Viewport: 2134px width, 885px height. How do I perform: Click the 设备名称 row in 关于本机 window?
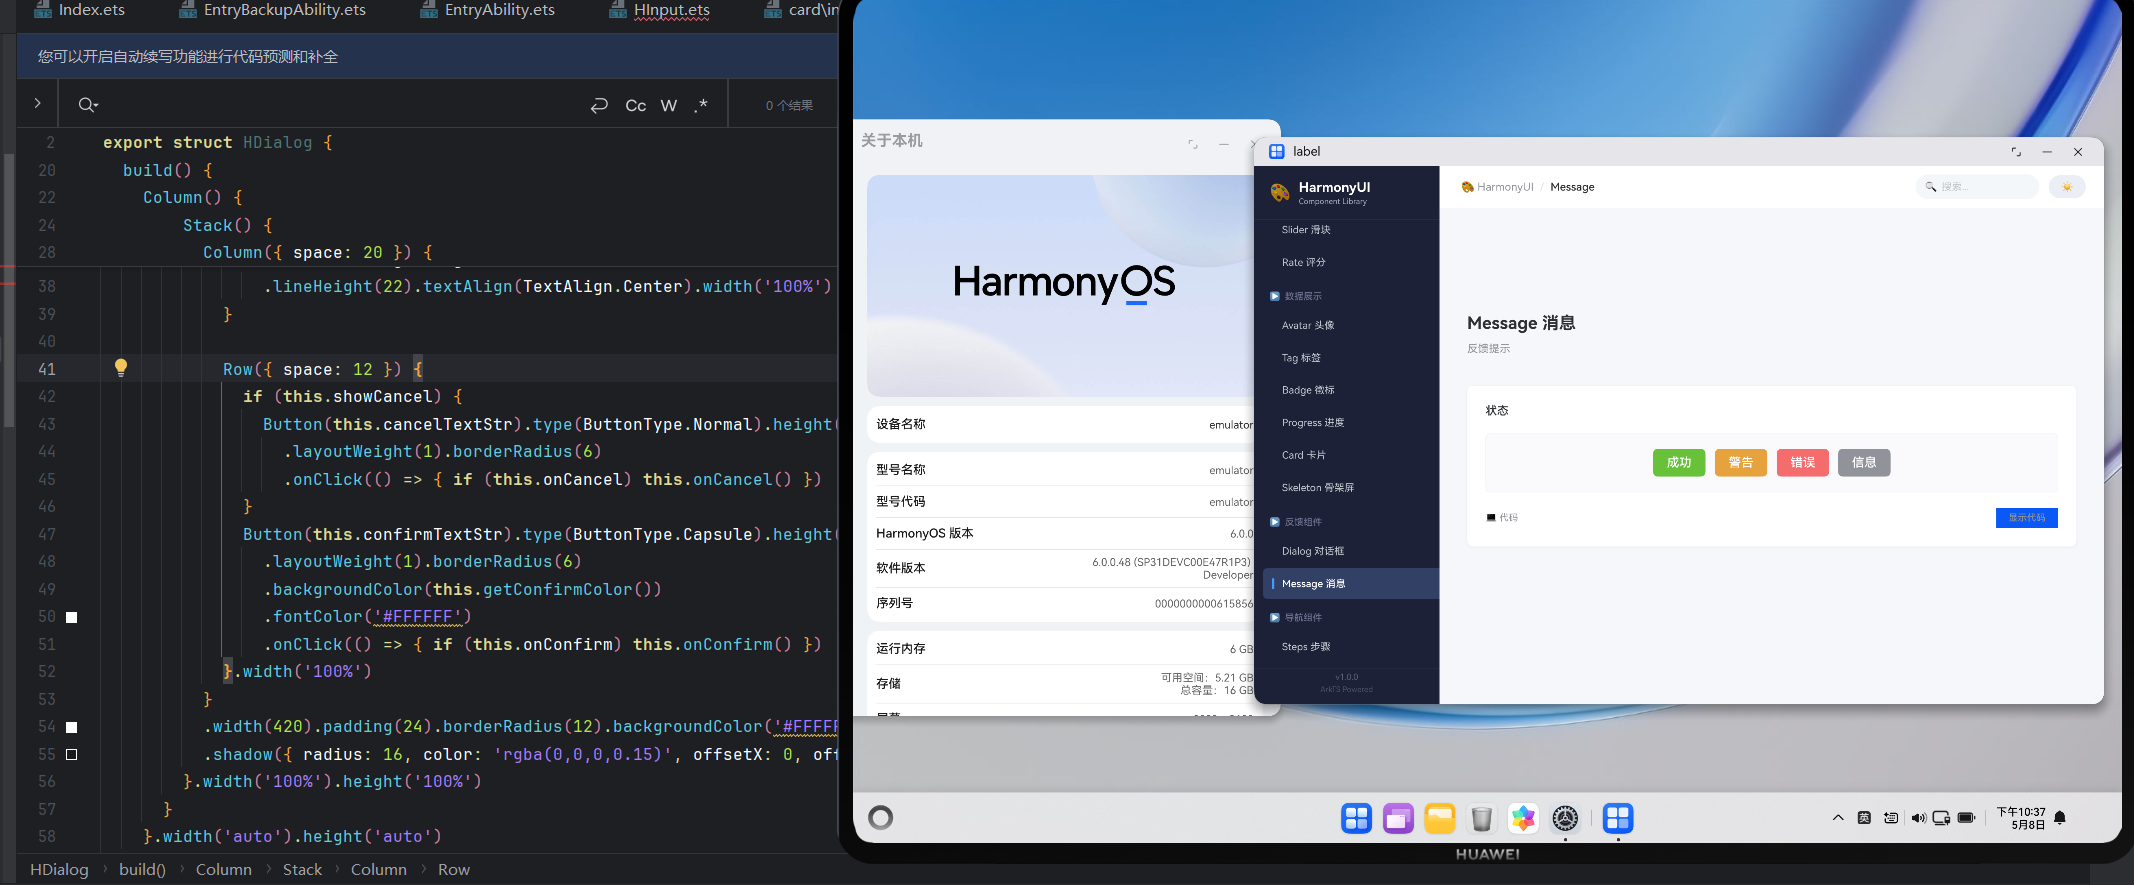tap(1064, 424)
